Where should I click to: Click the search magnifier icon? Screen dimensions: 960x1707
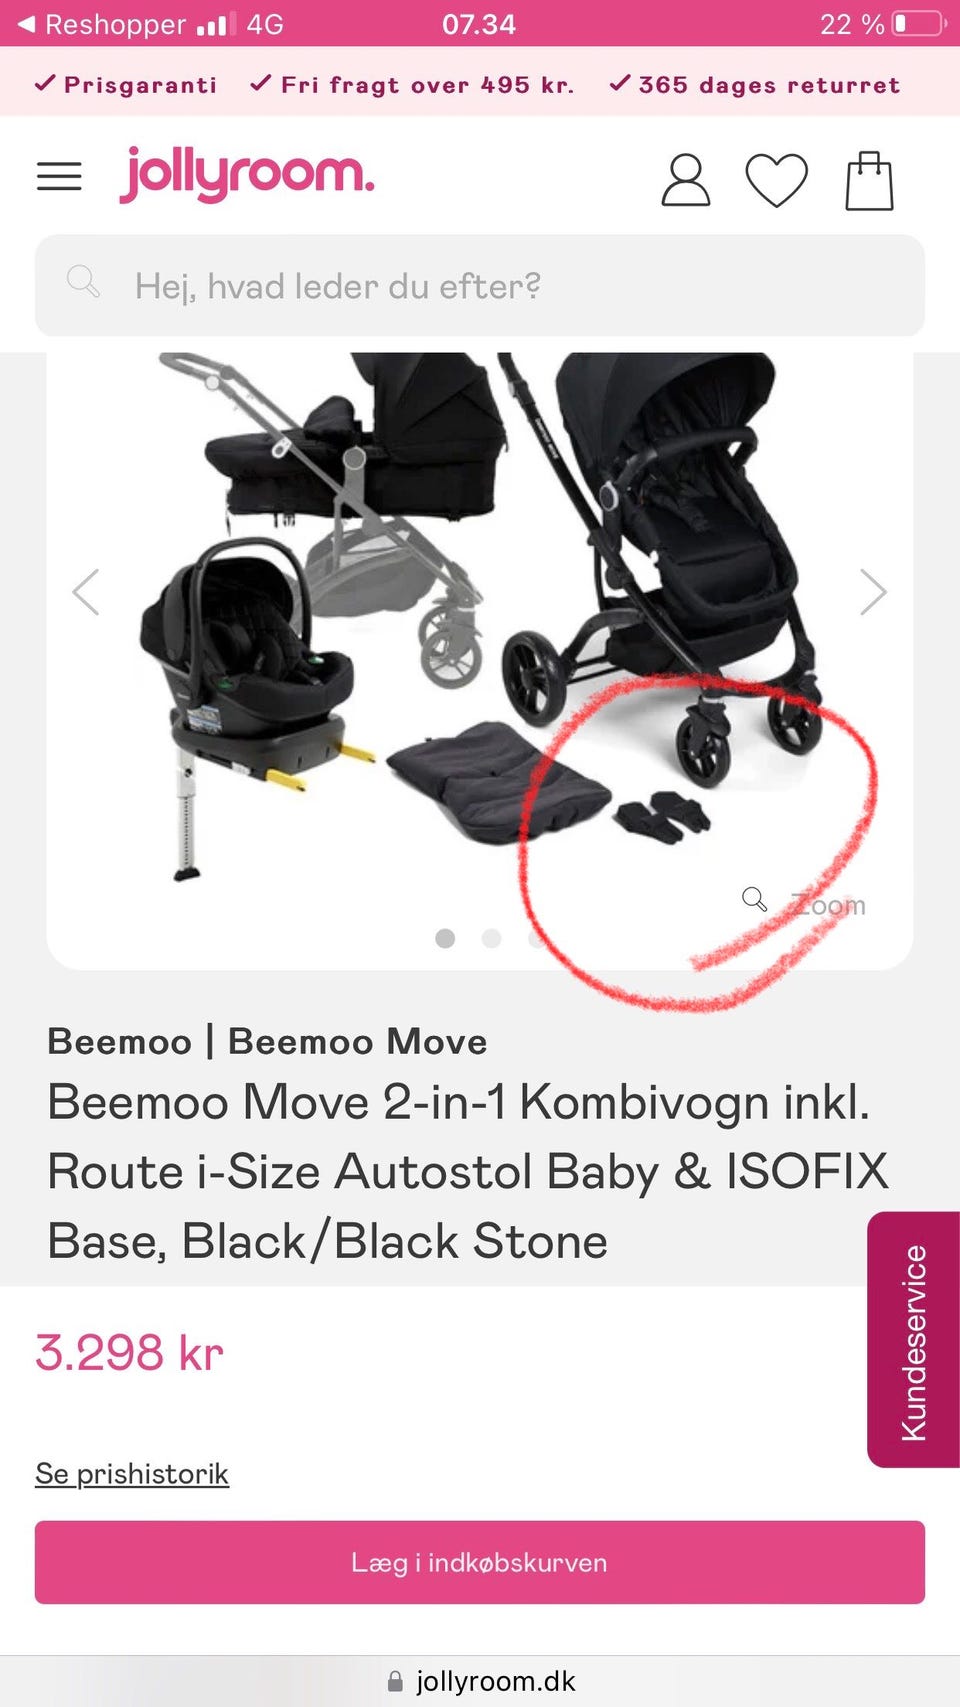[83, 281]
